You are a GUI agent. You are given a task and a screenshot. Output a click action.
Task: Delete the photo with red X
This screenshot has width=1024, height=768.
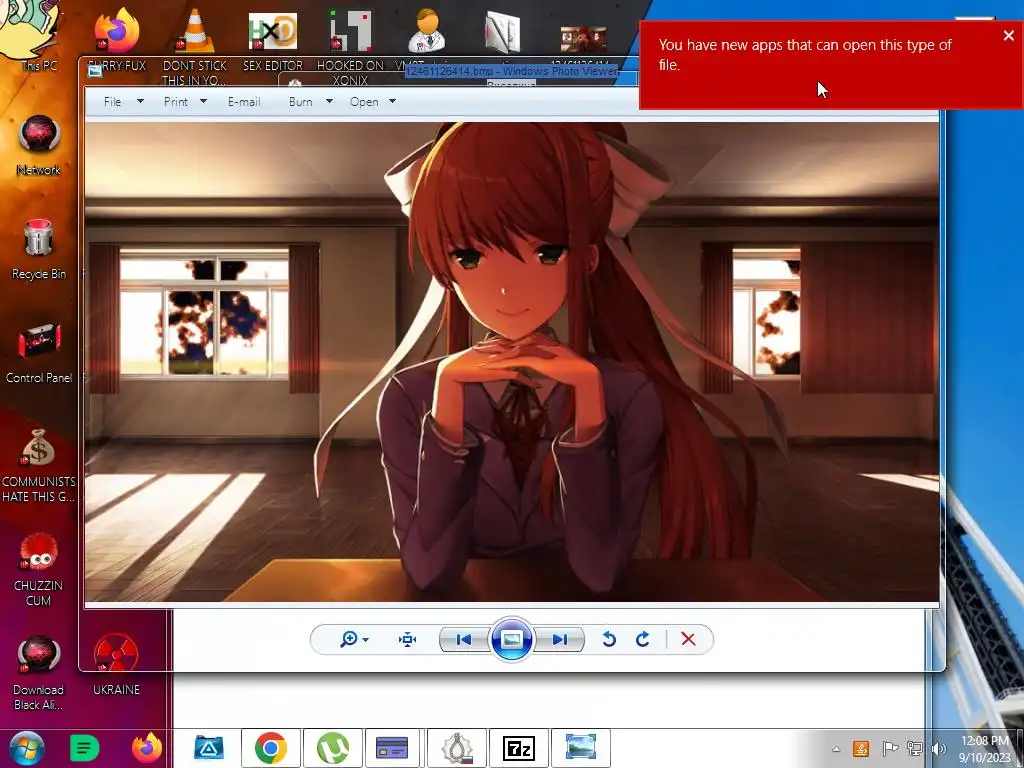click(x=688, y=639)
